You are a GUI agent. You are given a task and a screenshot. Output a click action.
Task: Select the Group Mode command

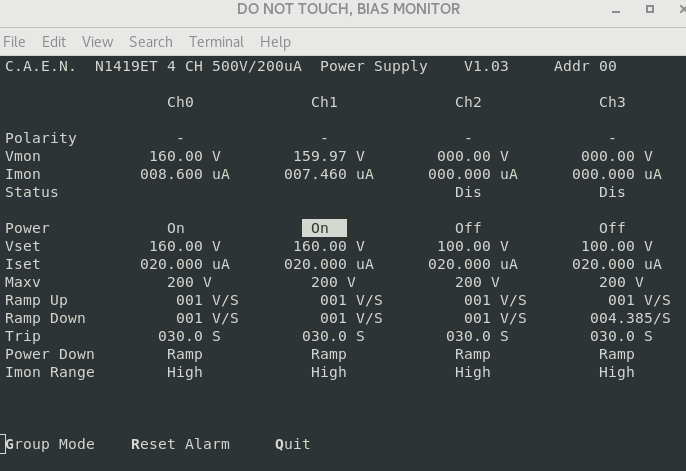[x=50, y=444]
